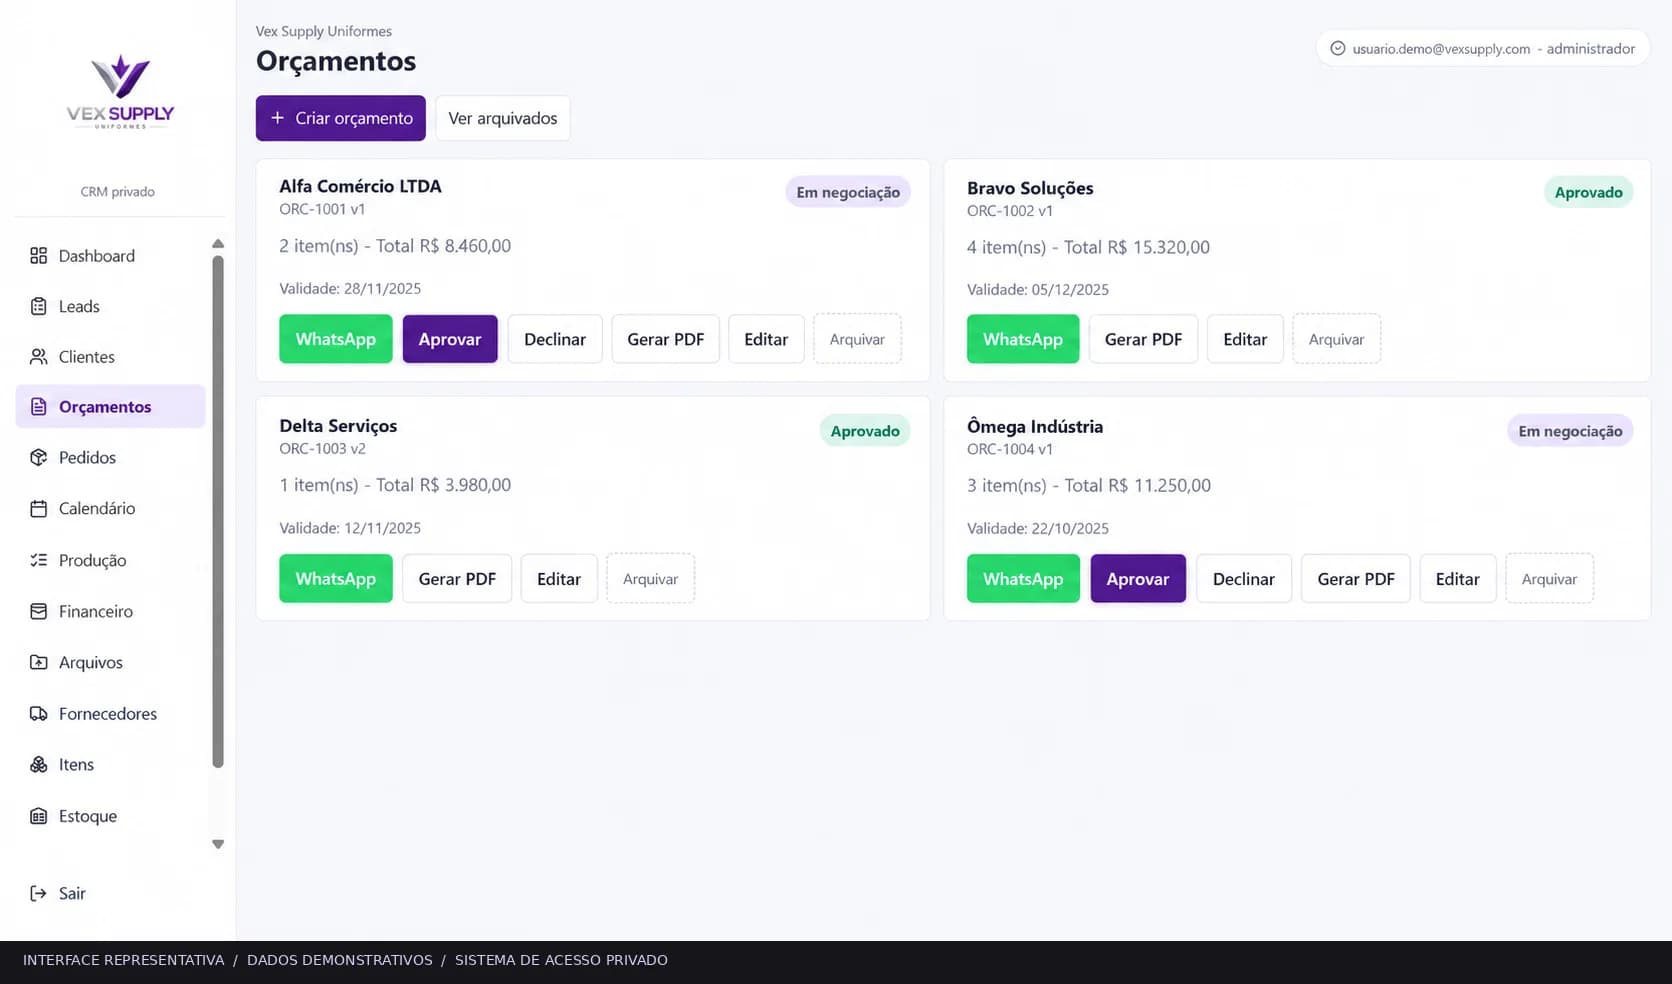The height and width of the screenshot is (984, 1672).
Task: Click the Aprovado badge on Bravo Soluções
Action: click(1588, 192)
